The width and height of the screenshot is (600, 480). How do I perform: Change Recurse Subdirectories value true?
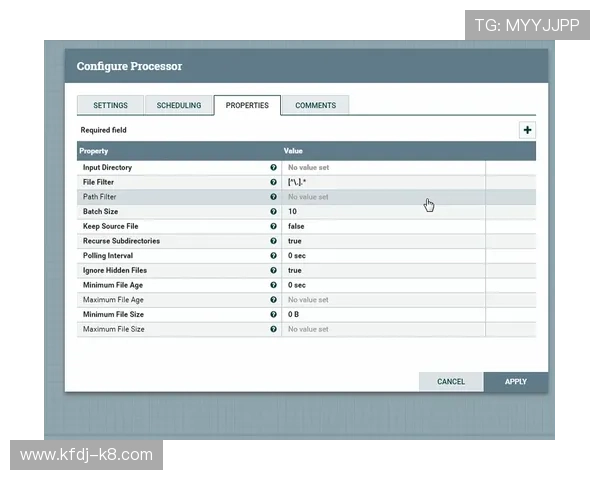[383, 241]
